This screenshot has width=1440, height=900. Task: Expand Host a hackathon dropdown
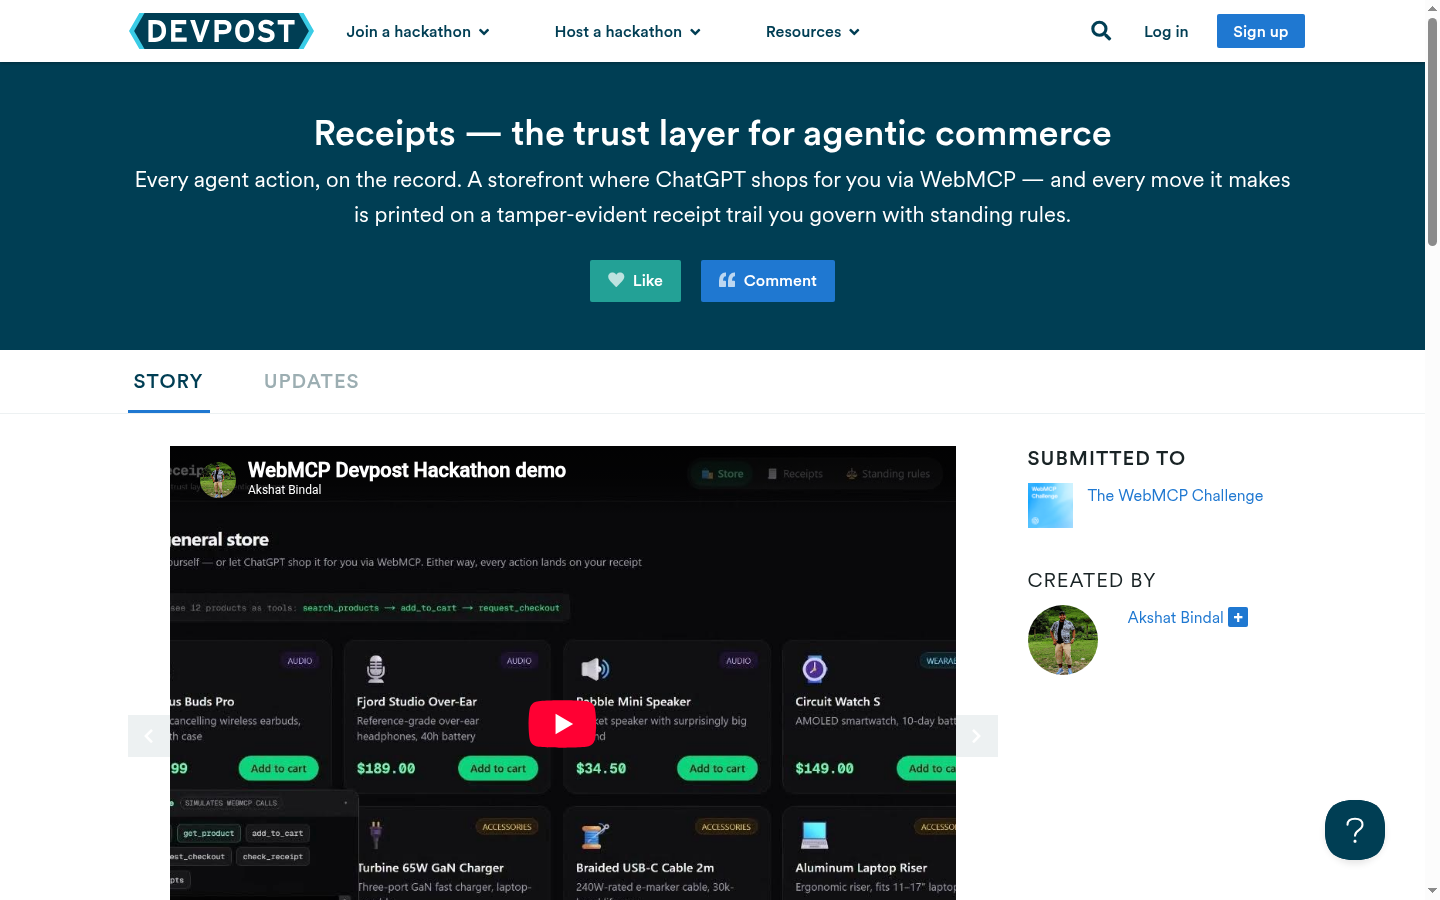[x=628, y=32]
